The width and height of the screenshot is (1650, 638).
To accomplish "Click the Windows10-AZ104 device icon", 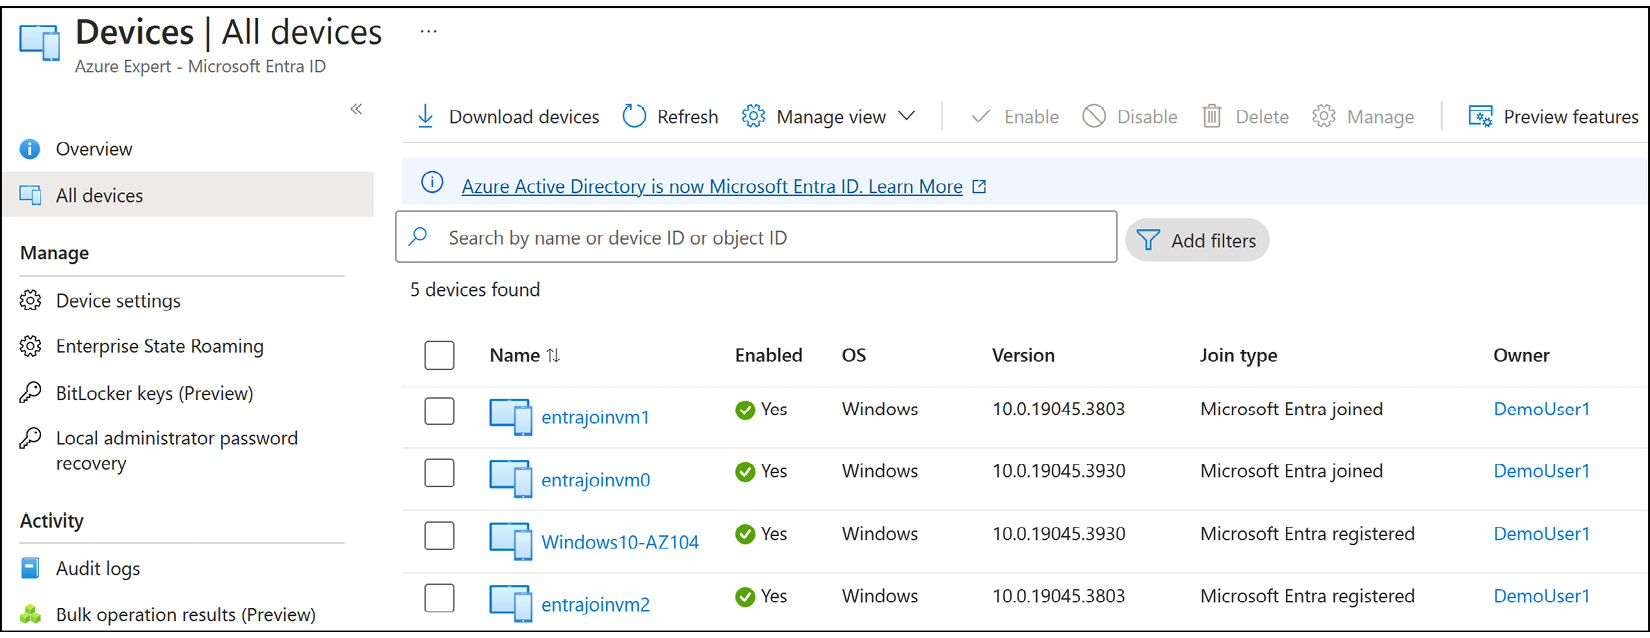I will 511,541.
